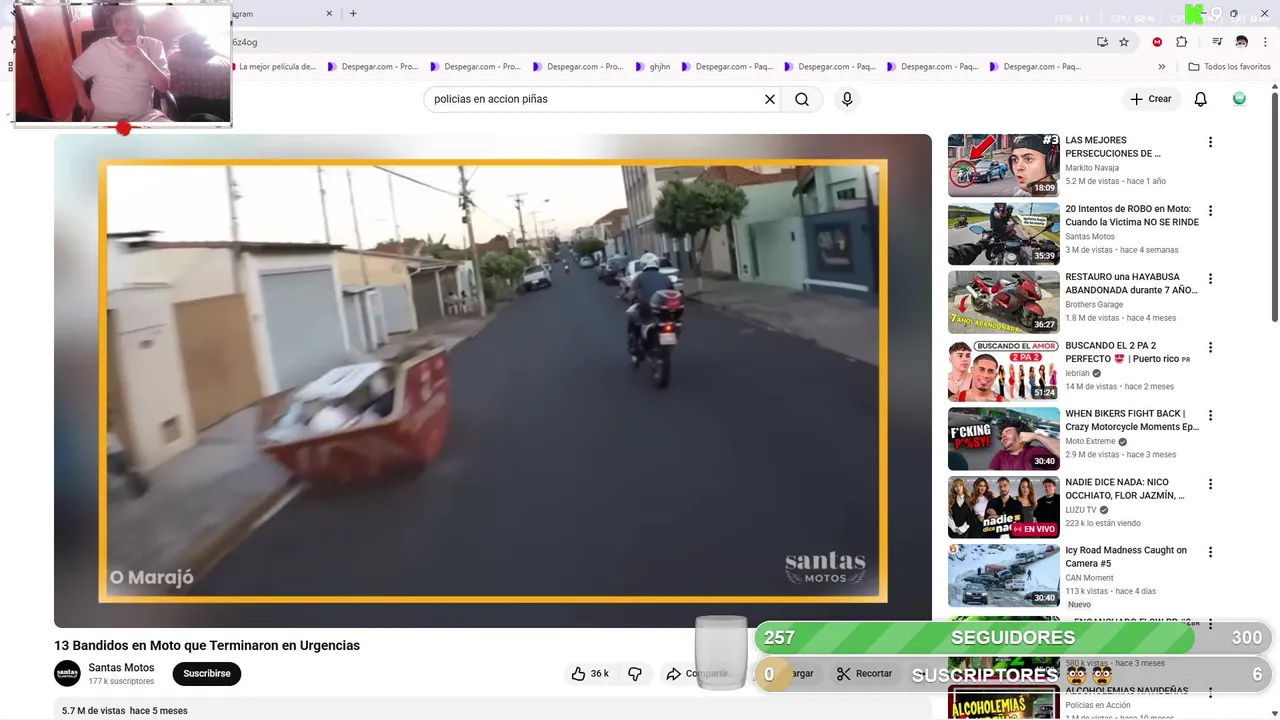Click the magnifier search button
This screenshot has height=720, width=1280.
point(802,99)
